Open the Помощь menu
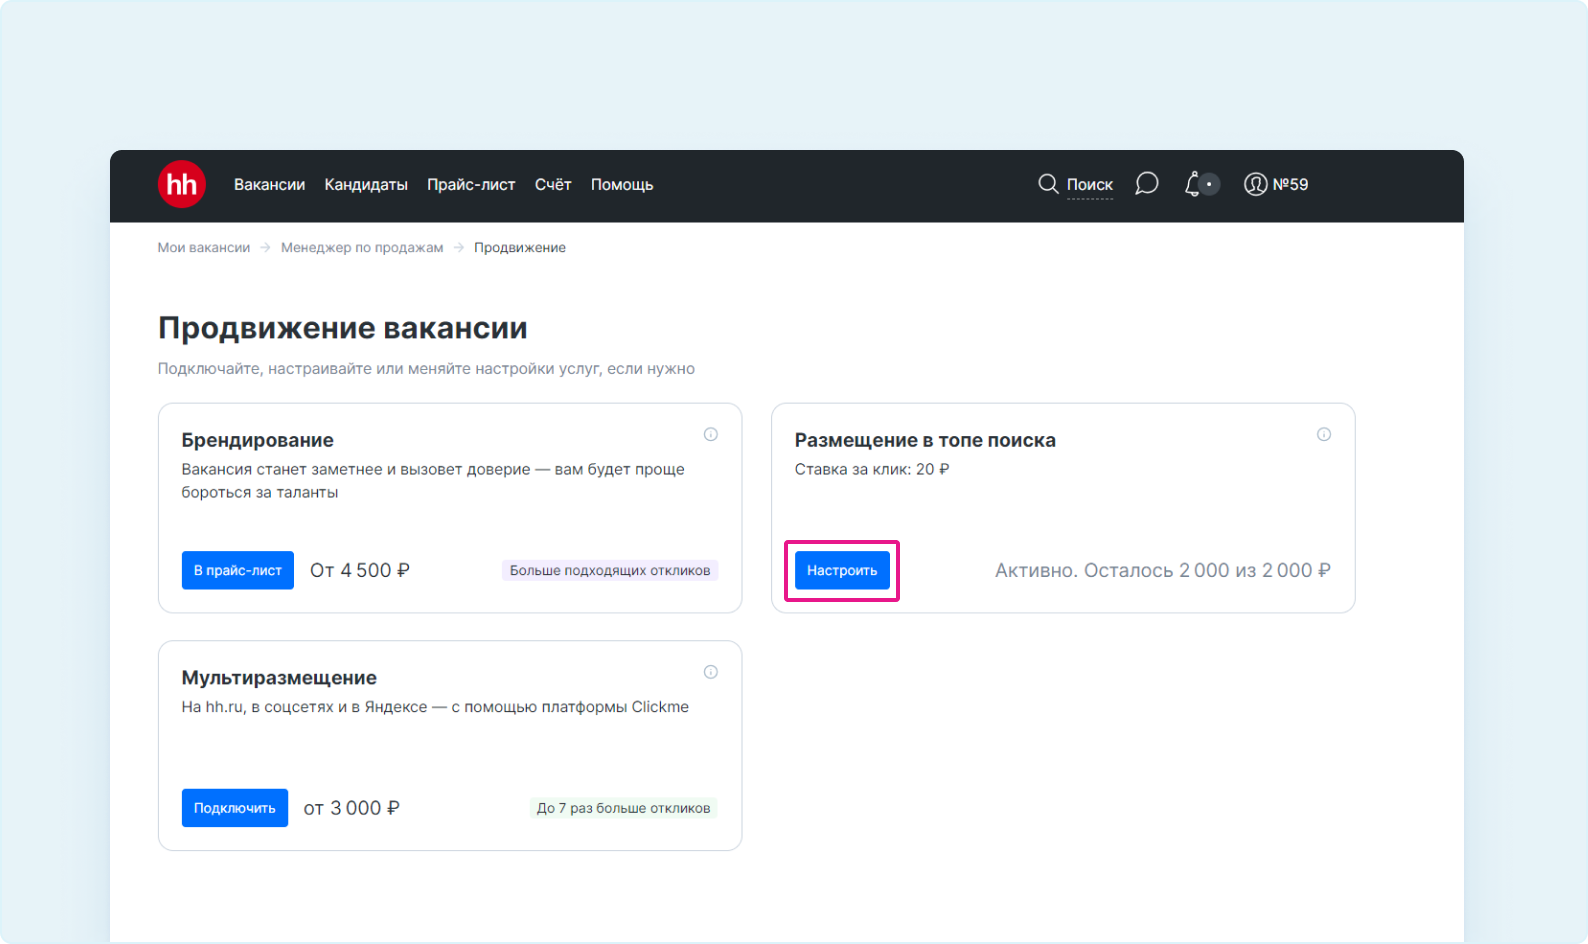This screenshot has height=944, width=1588. click(622, 185)
